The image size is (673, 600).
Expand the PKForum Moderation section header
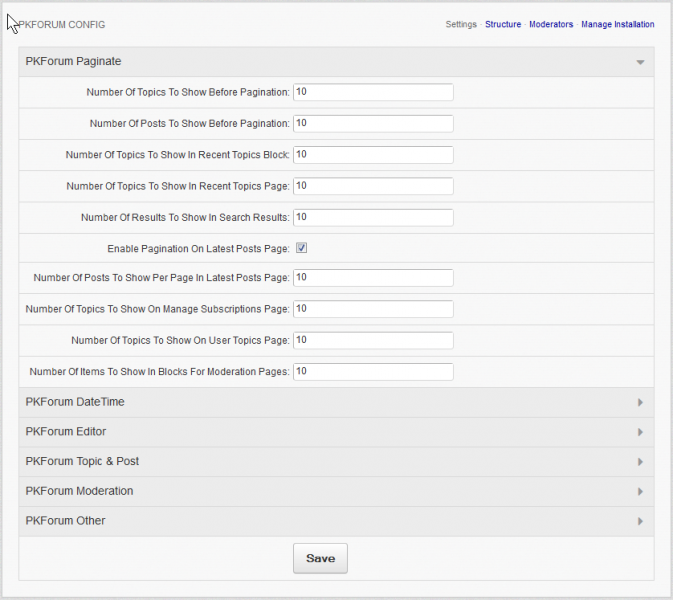336,491
